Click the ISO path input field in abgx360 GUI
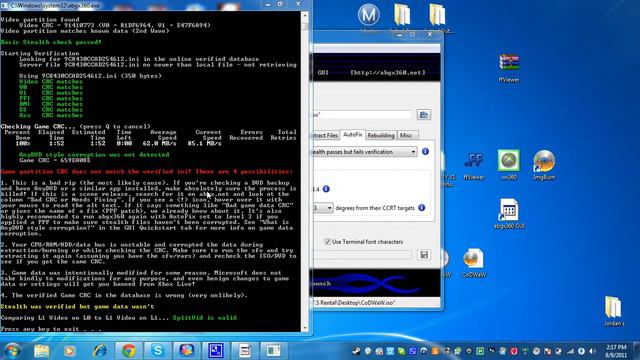Image resolution: width=640 pixels, height=360 pixels. pyautogui.click(x=362, y=115)
